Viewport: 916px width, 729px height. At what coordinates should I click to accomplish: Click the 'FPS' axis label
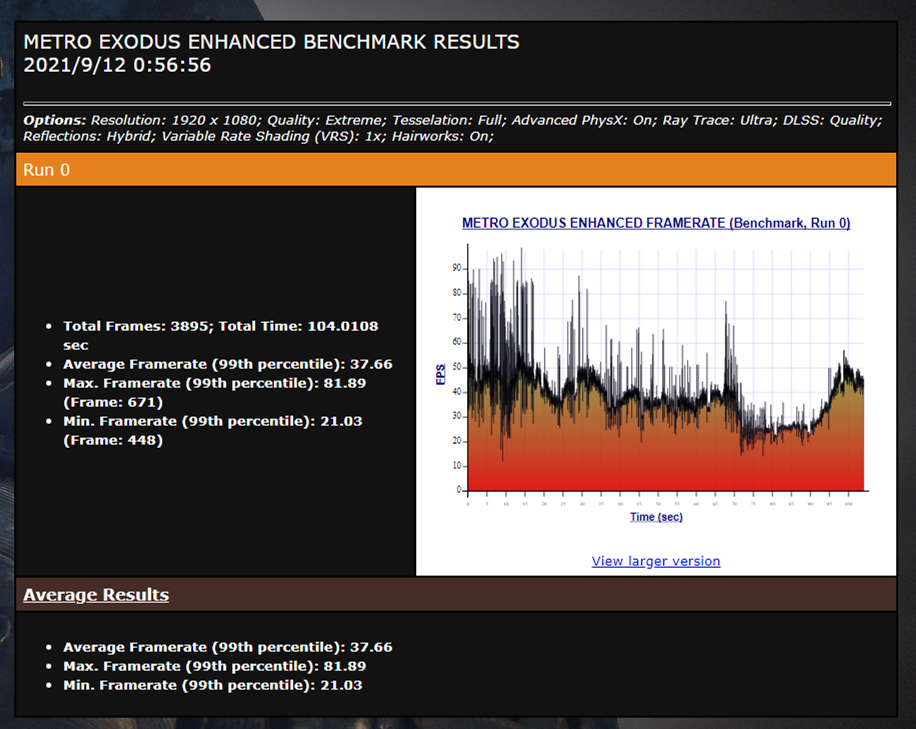point(440,374)
